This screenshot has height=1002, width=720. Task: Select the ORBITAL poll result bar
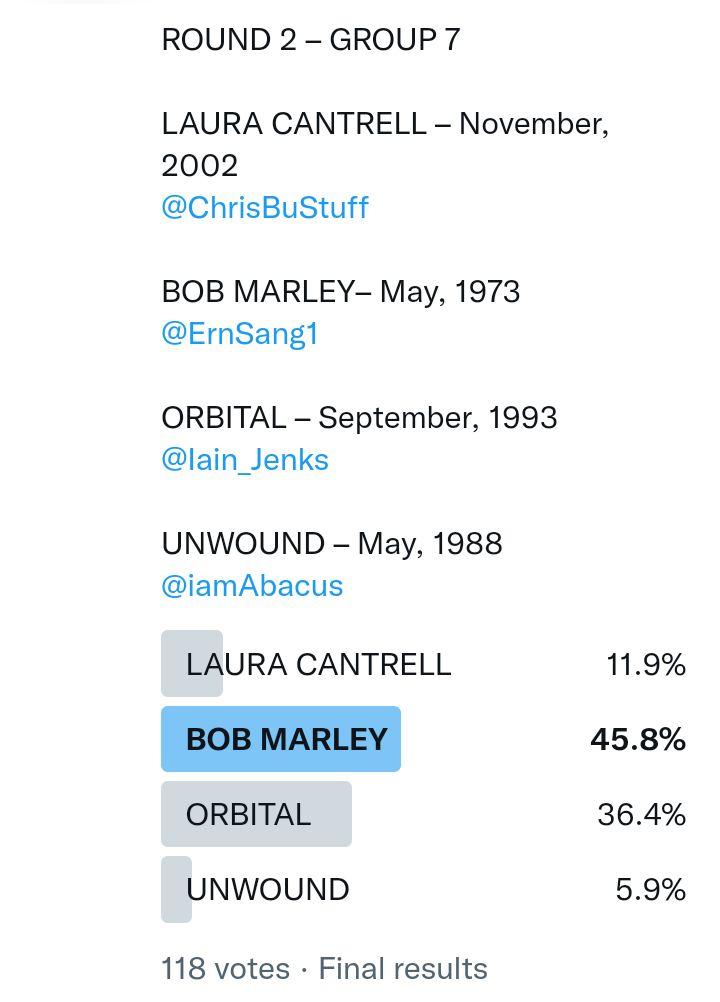pyautogui.click(x=256, y=814)
